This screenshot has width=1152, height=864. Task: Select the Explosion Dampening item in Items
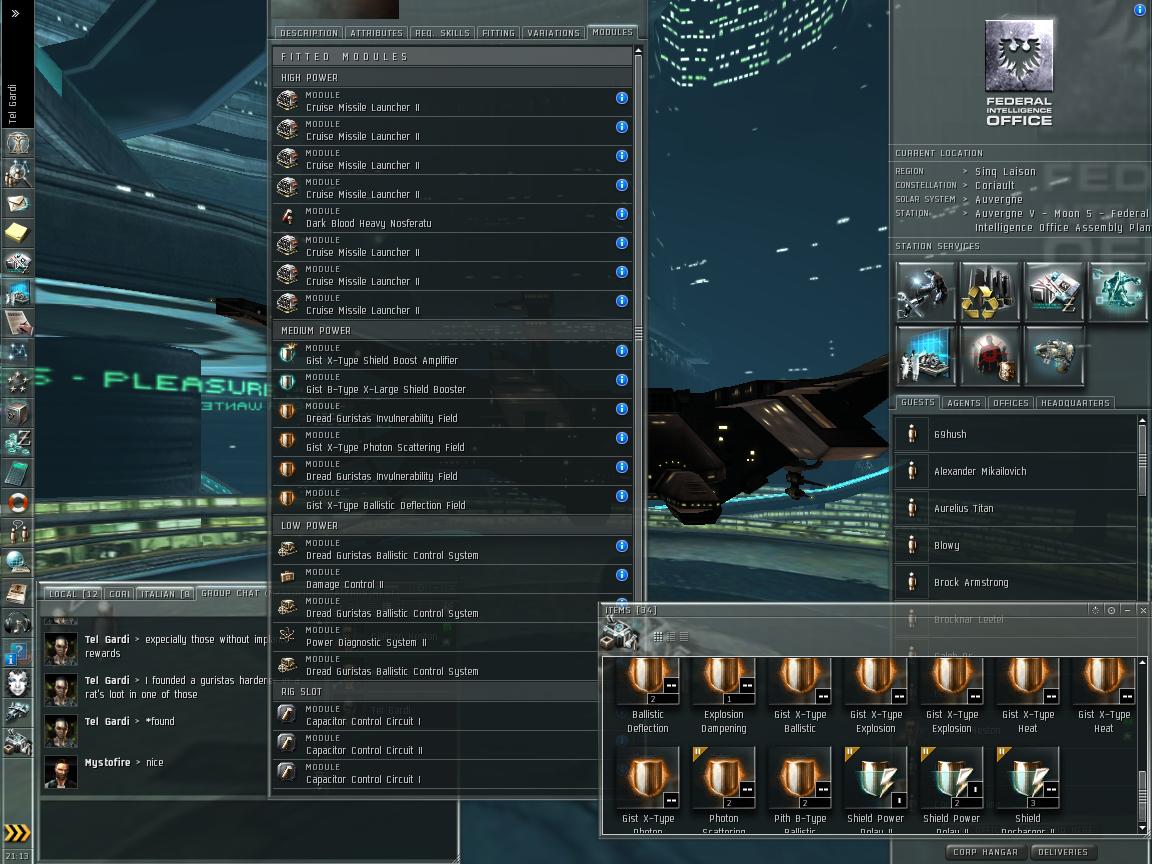pos(724,696)
